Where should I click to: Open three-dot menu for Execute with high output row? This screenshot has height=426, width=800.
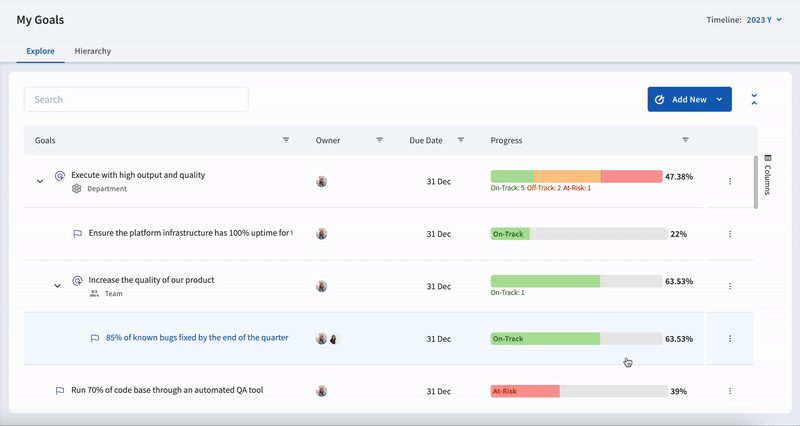tap(730, 181)
